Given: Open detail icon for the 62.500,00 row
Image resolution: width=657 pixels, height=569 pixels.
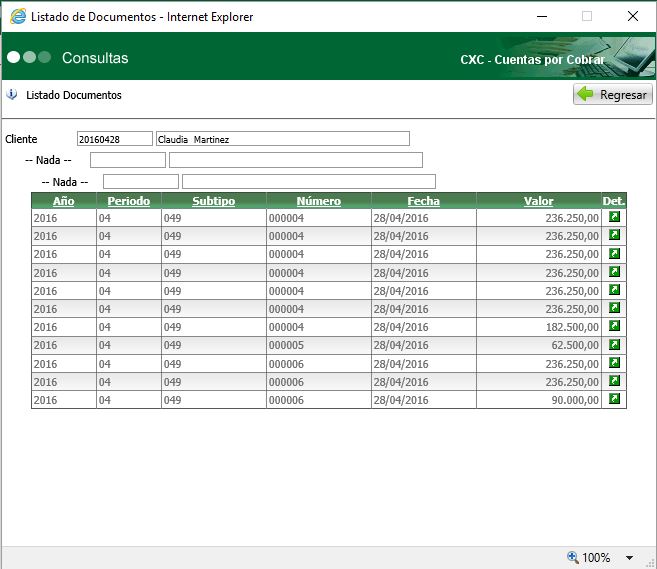Looking at the screenshot, I should coord(614,344).
